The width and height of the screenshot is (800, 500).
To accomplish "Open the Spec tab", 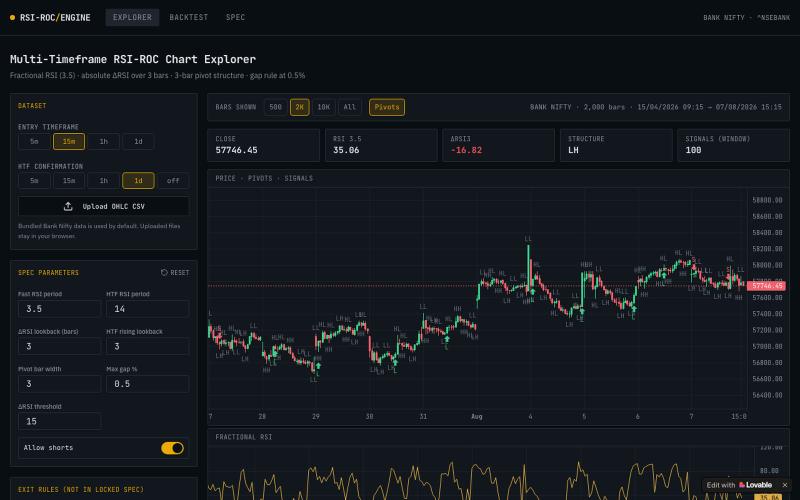I will tap(235, 17).
